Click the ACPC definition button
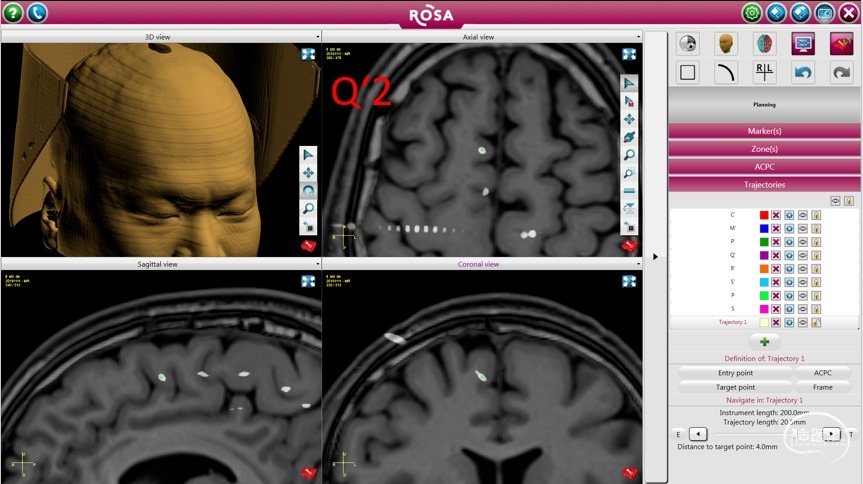Image resolution: width=863 pixels, height=484 pixels. 823,373
